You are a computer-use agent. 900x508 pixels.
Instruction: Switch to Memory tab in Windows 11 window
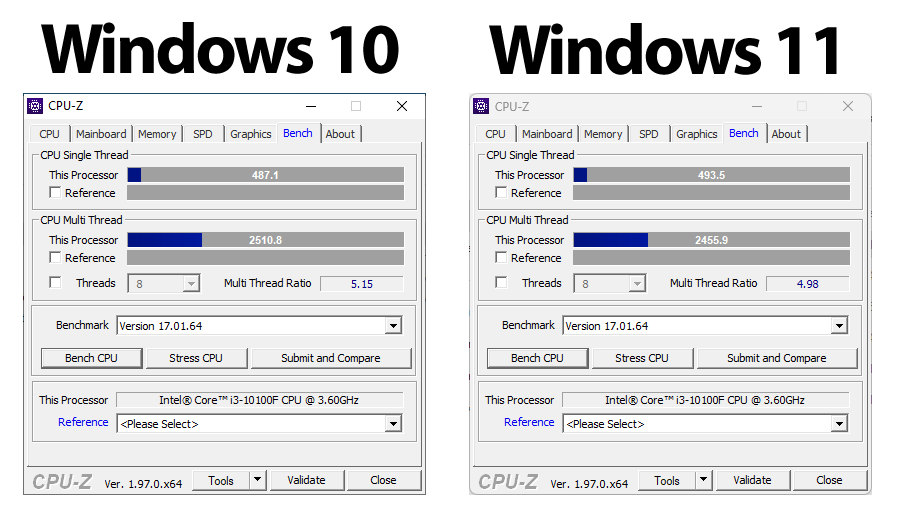pos(603,134)
